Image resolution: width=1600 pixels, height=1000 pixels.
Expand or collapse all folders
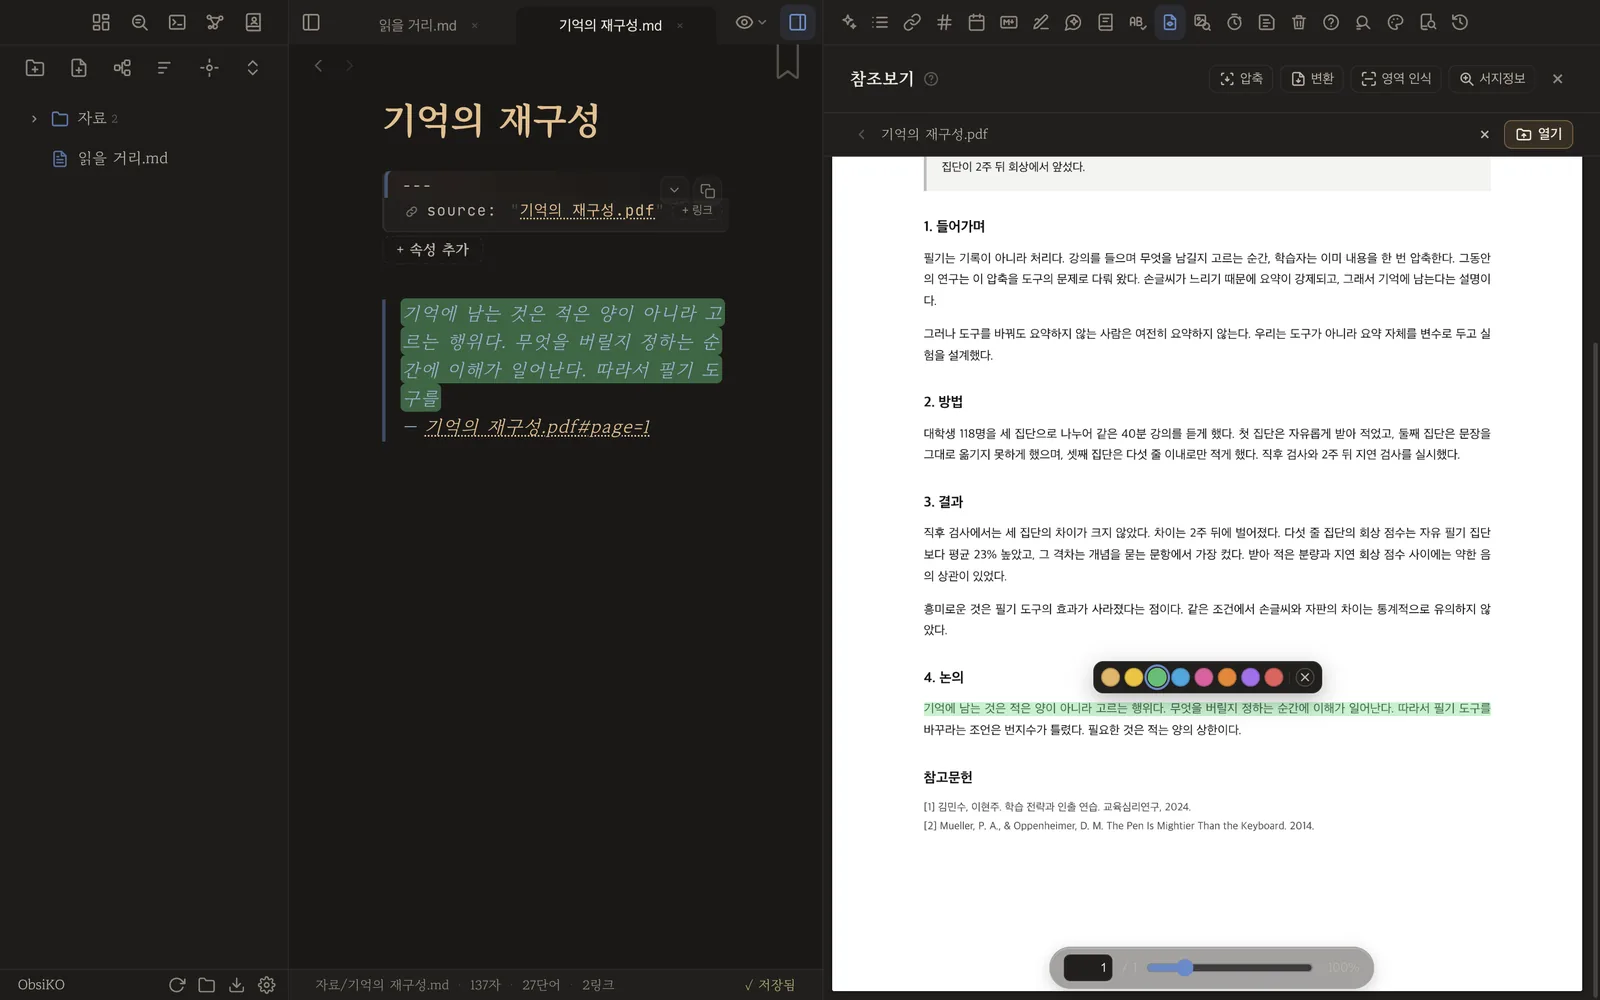click(x=253, y=68)
